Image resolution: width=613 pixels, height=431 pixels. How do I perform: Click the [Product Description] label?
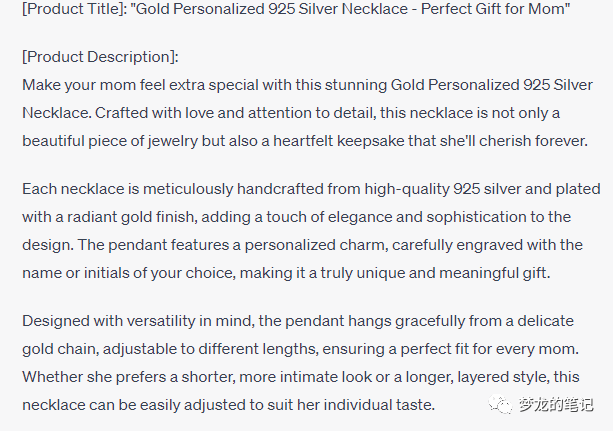pyautogui.click(x=99, y=57)
